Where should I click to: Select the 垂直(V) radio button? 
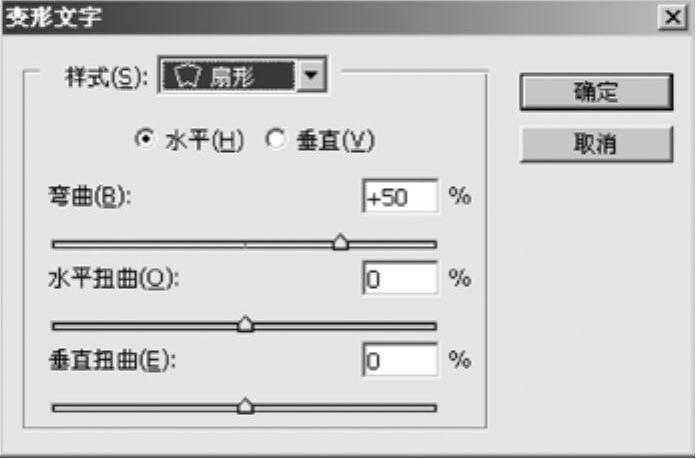click(276, 139)
